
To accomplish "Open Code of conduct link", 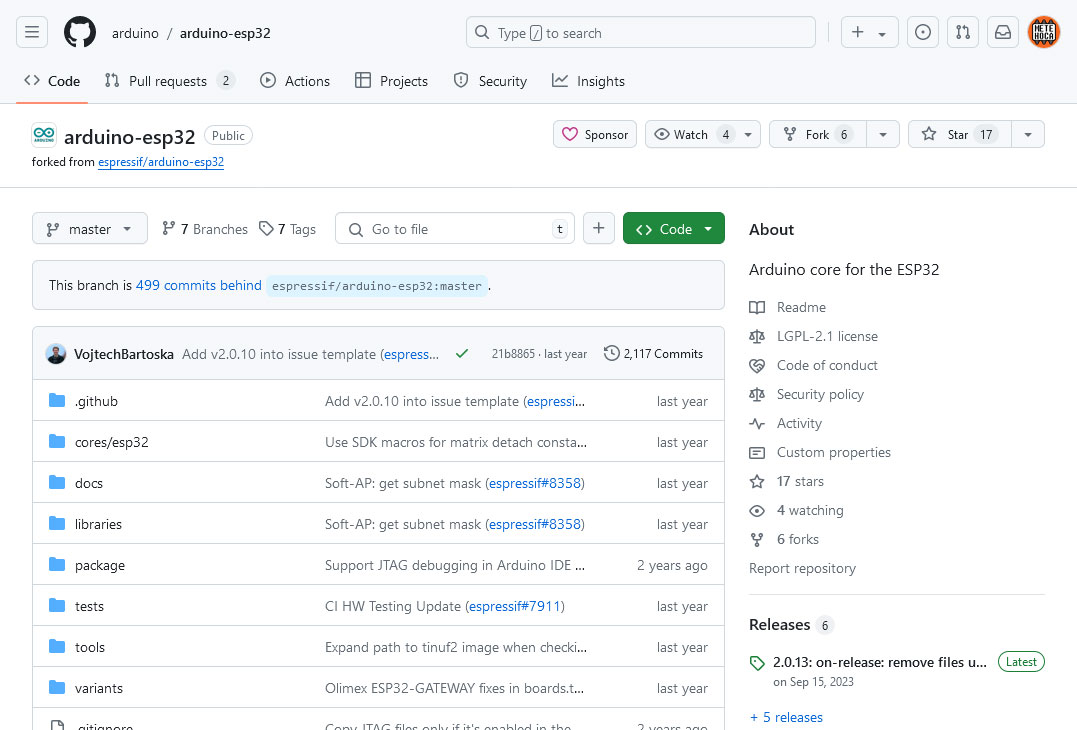I will click(827, 365).
